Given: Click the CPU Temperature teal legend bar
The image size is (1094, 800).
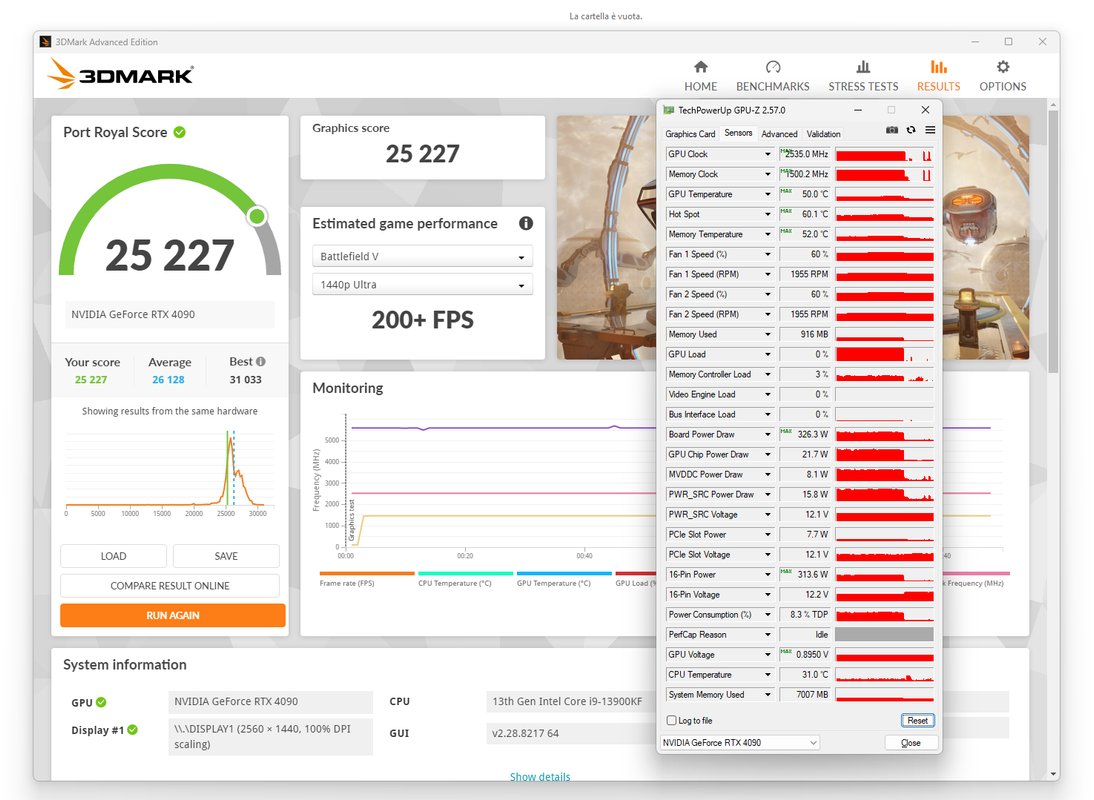Looking at the screenshot, I should coord(465,573).
